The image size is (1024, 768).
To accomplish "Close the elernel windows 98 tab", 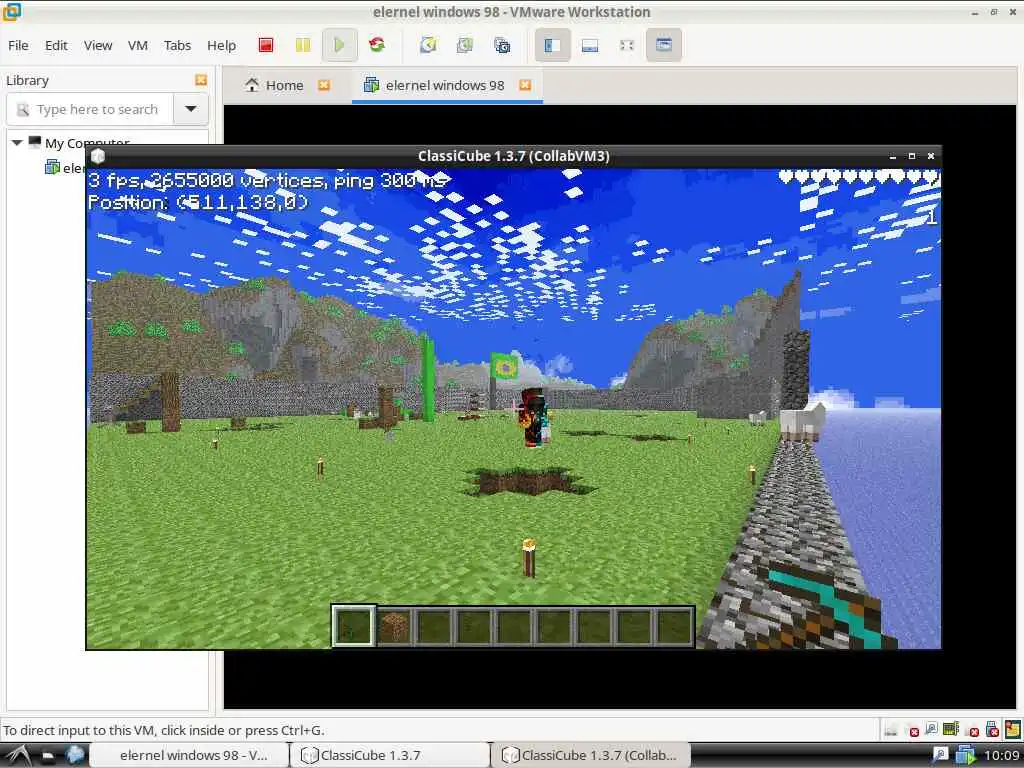I will click(x=525, y=85).
